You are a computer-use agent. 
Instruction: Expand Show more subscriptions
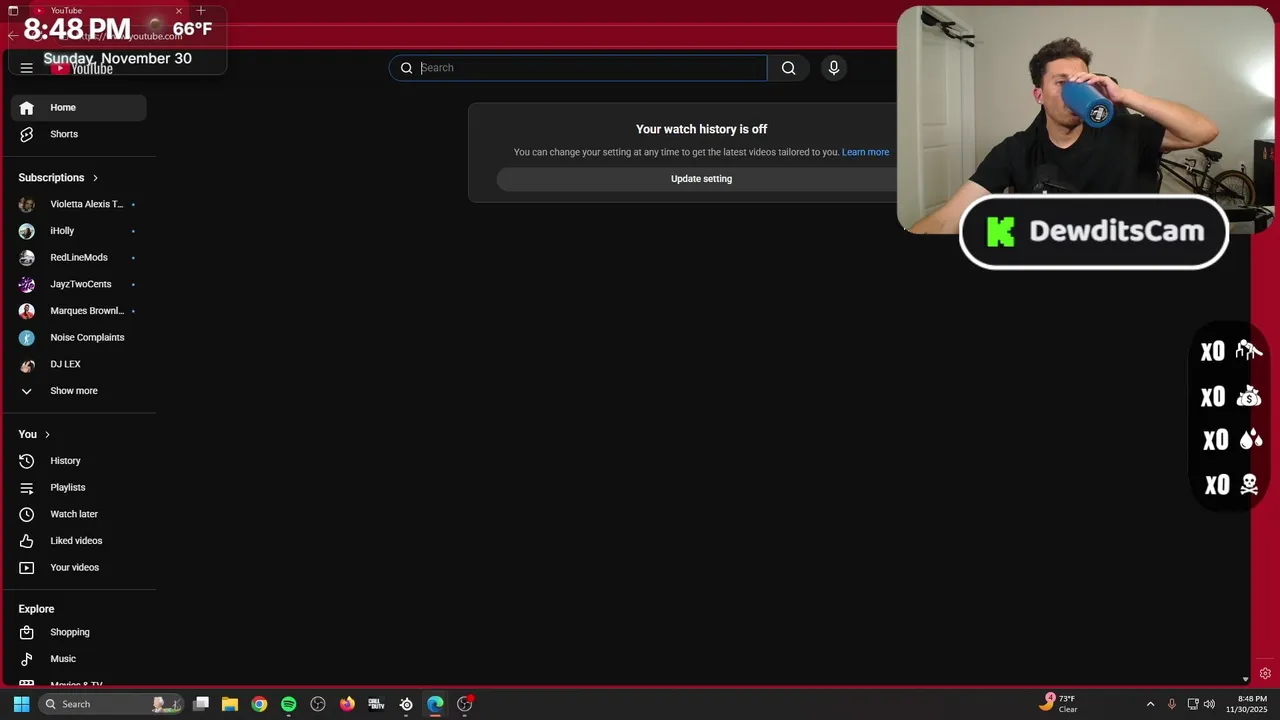74,391
